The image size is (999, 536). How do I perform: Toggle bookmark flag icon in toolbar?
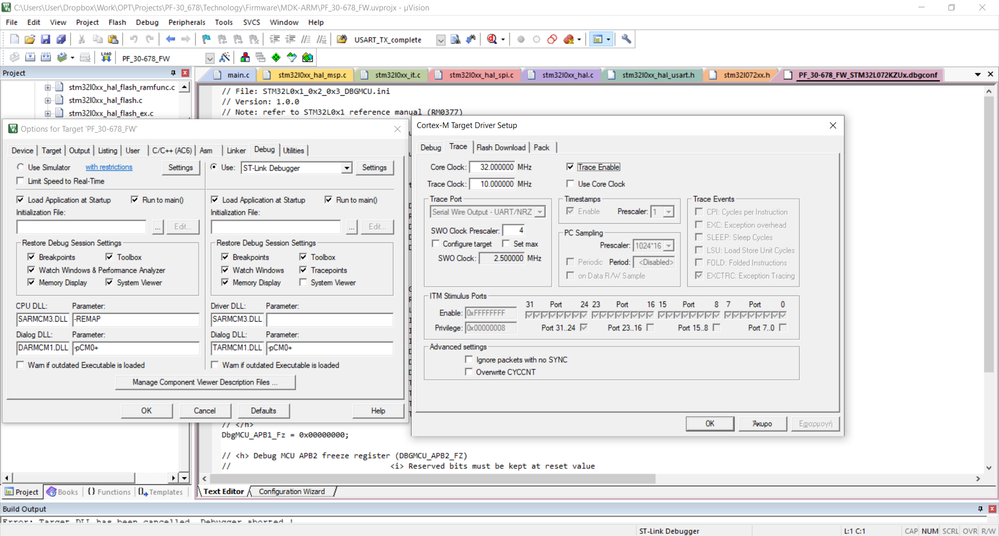coord(206,40)
